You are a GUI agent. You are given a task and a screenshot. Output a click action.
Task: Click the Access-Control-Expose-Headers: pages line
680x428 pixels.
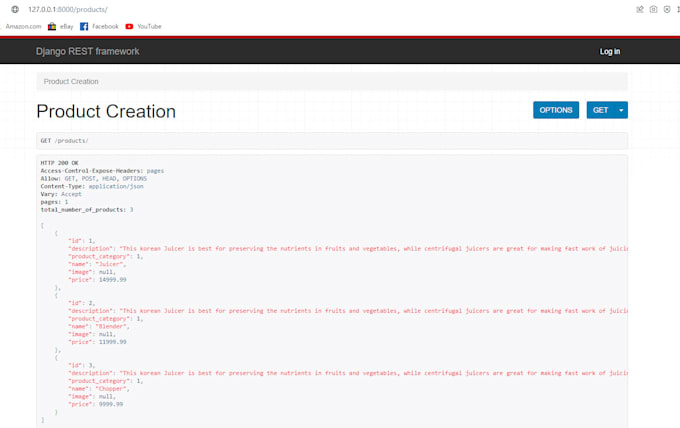(x=102, y=171)
